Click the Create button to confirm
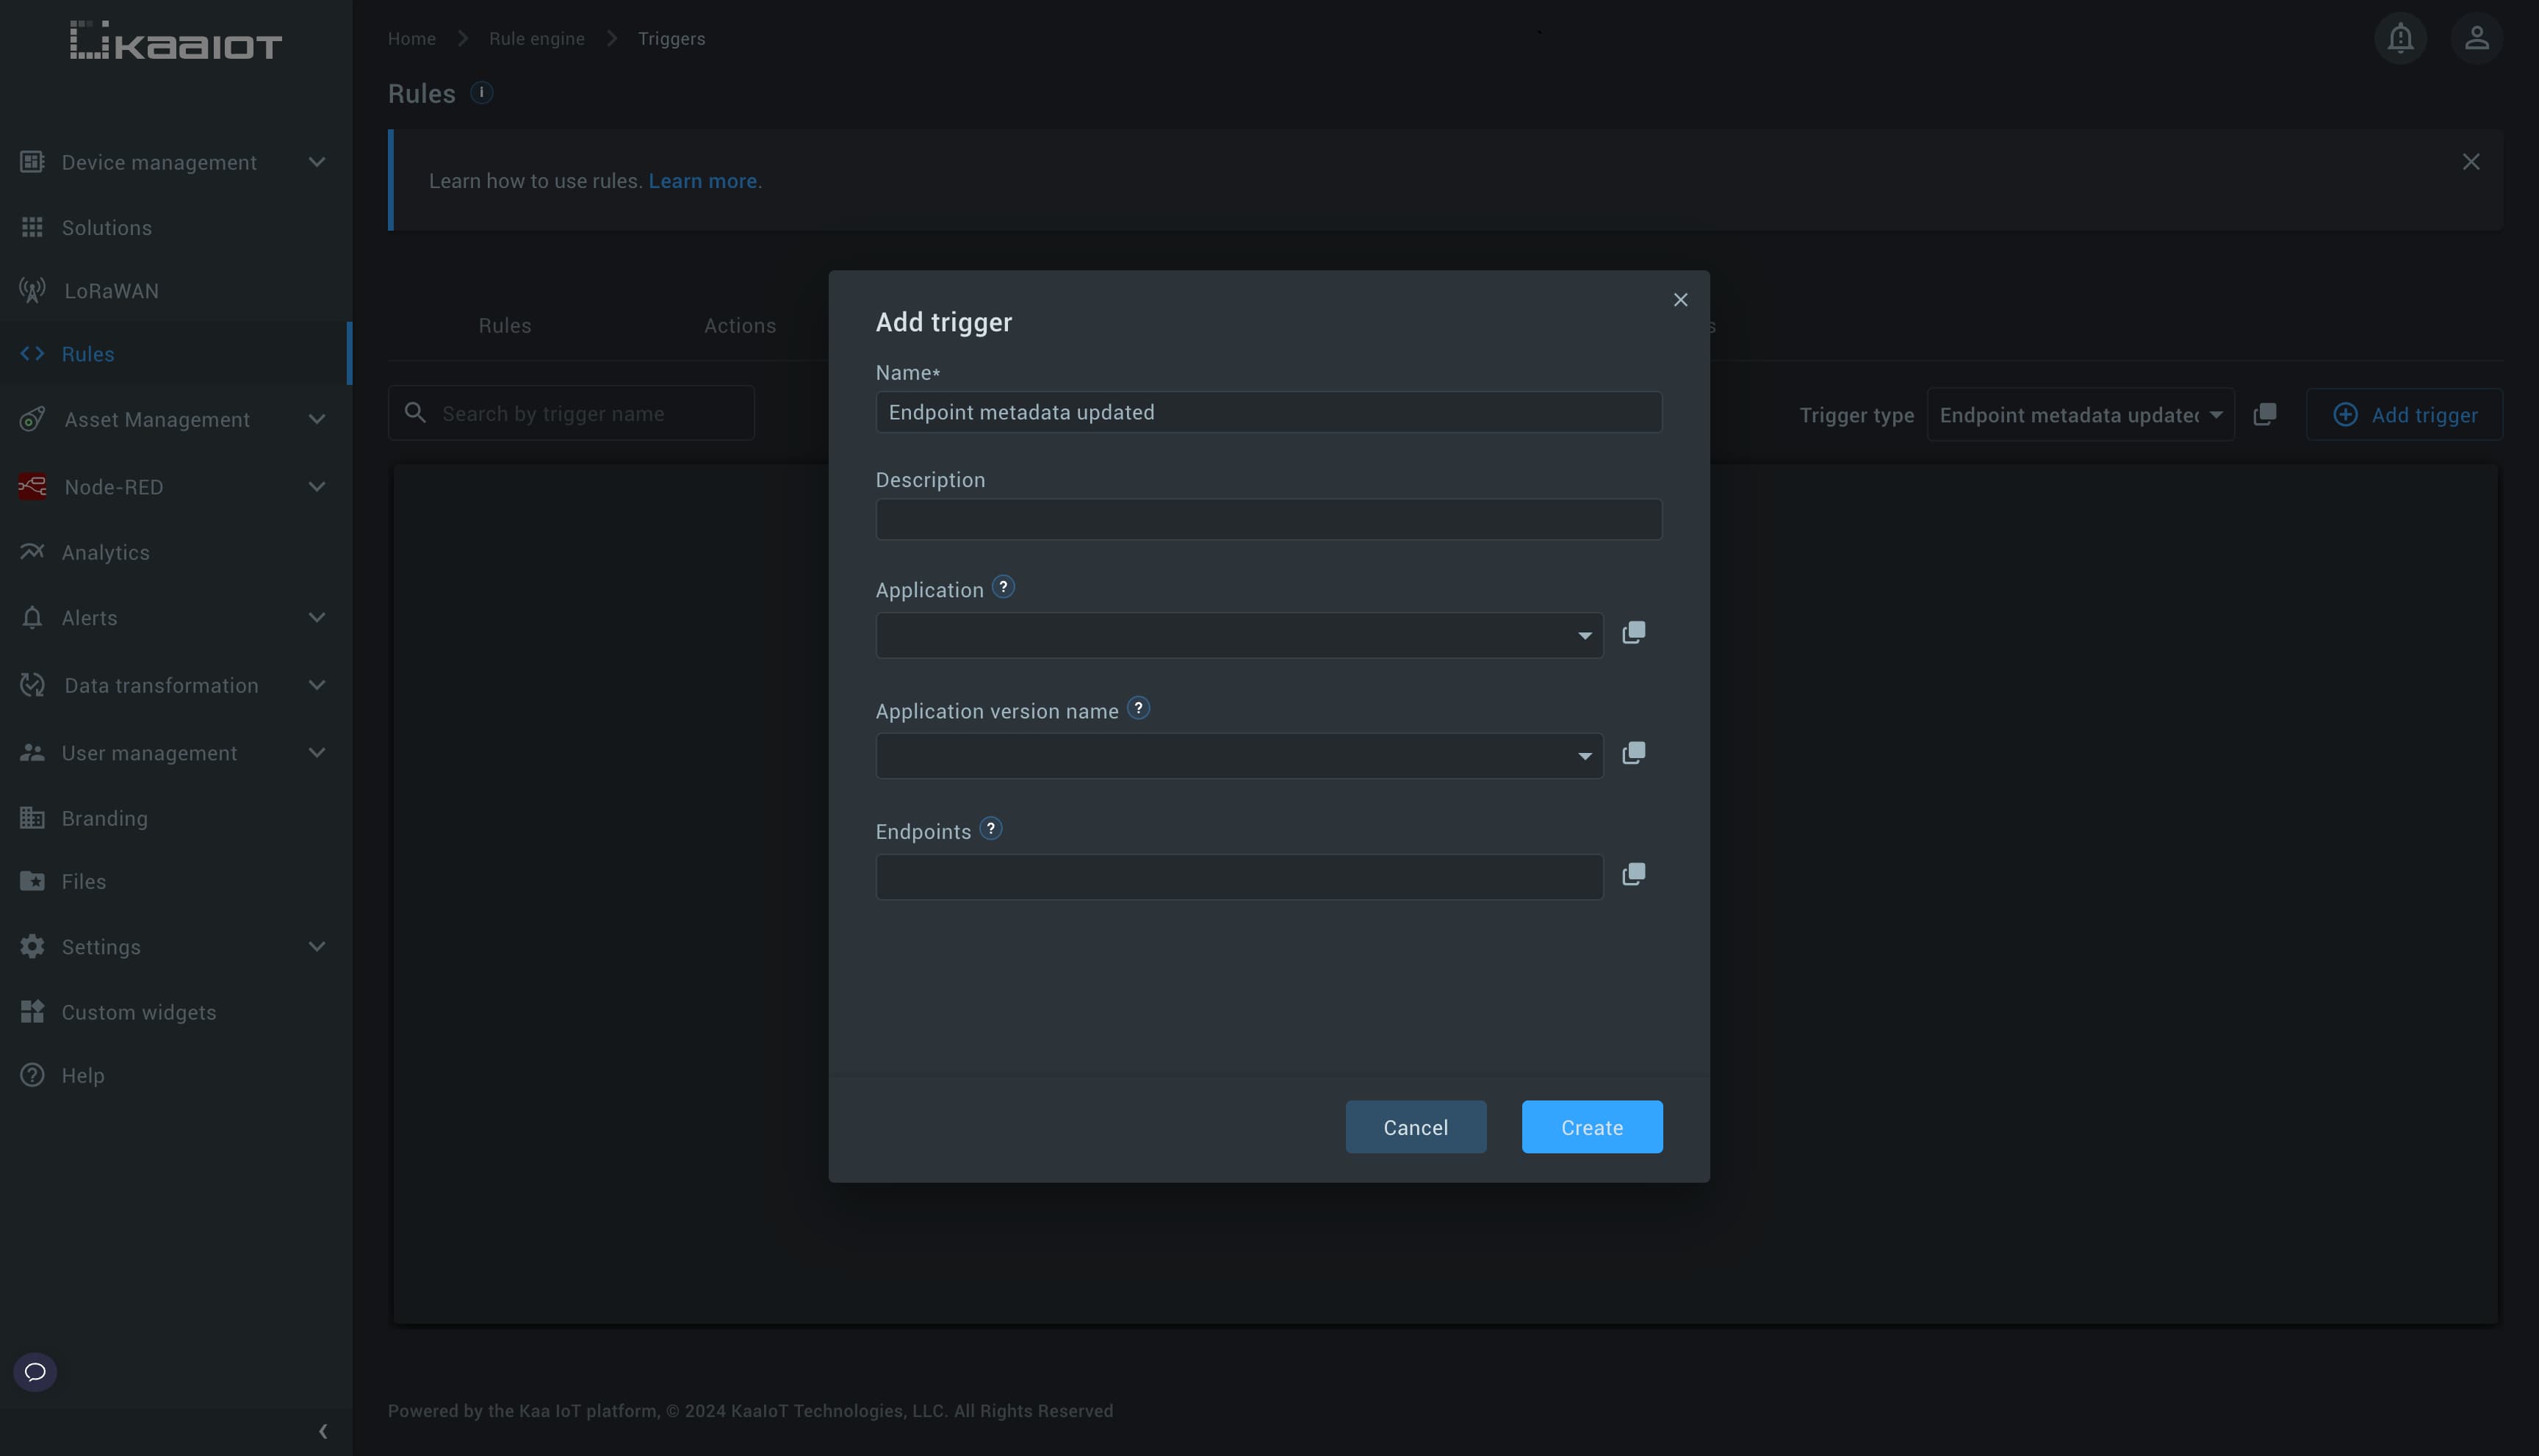Viewport: 2539px width, 1456px height. tap(1592, 1126)
